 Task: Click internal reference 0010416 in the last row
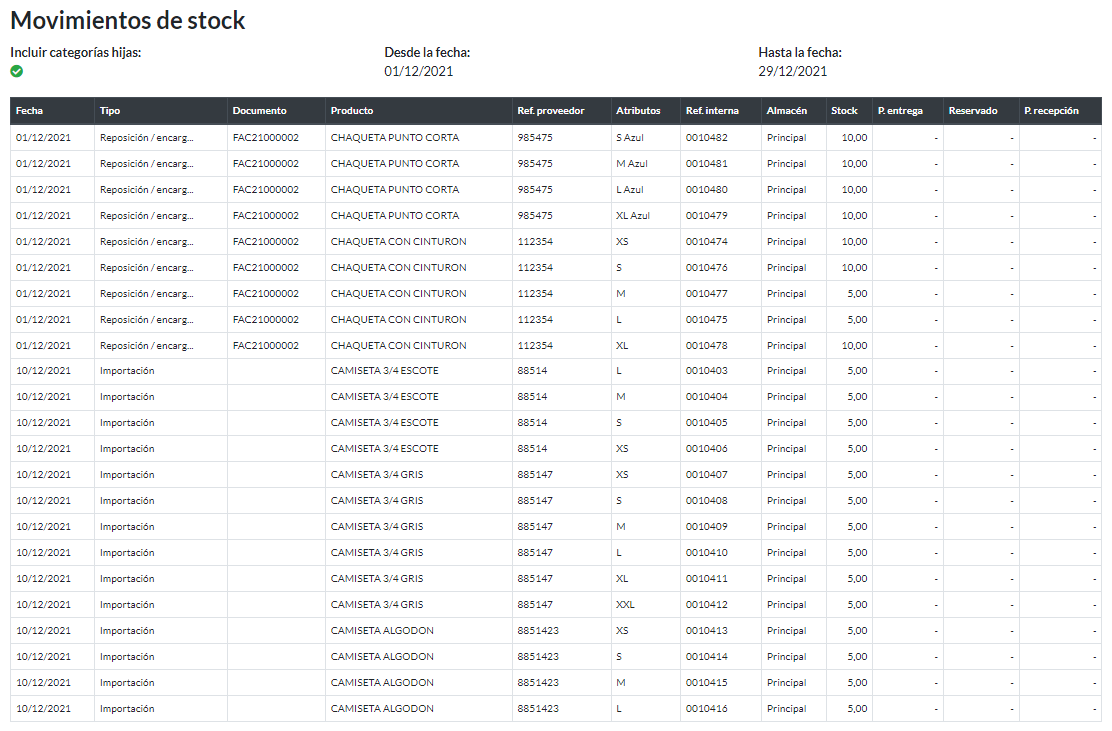coord(701,708)
